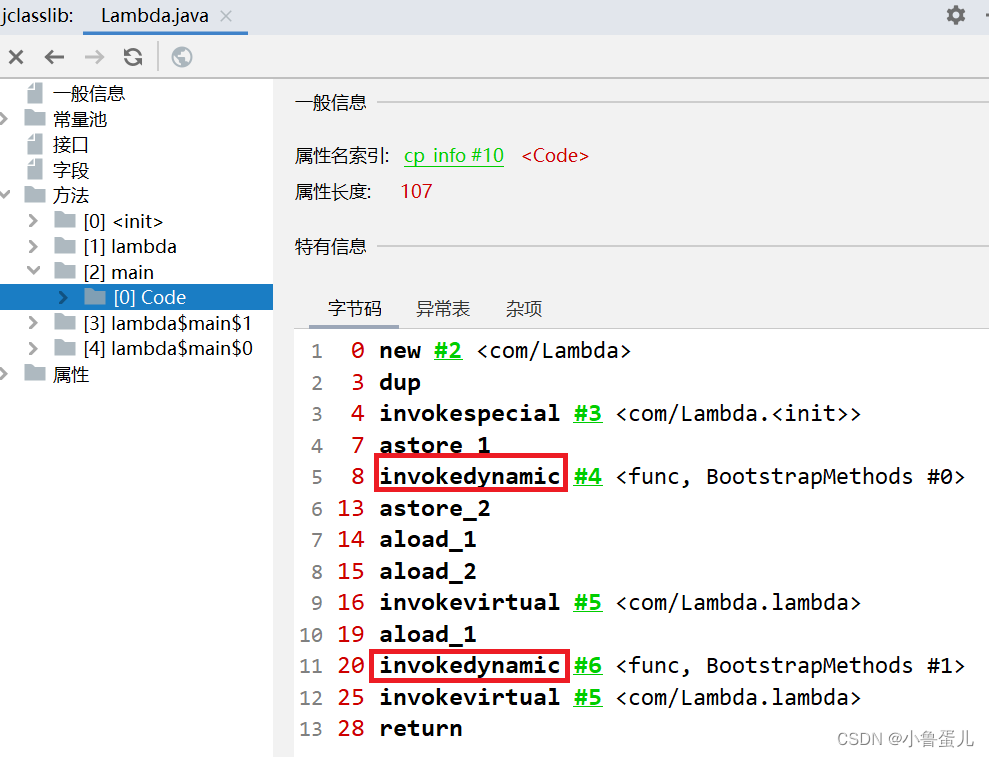Click the 常量池 folder icon
Screen dimensions: 989x757
pyautogui.click(x=36, y=118)
